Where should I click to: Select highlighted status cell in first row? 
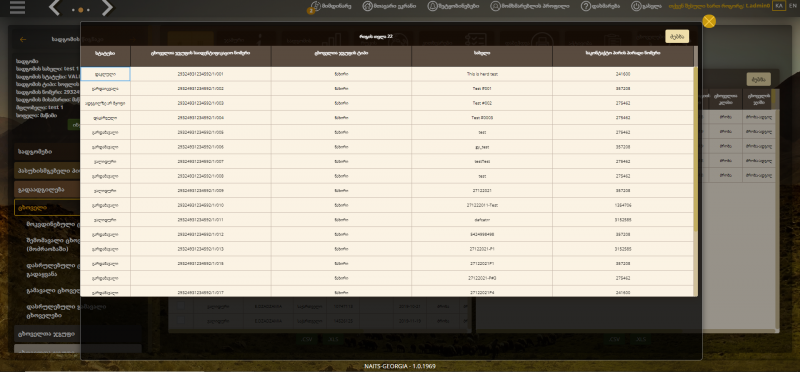pyautogui.click(x=105, y=74)
